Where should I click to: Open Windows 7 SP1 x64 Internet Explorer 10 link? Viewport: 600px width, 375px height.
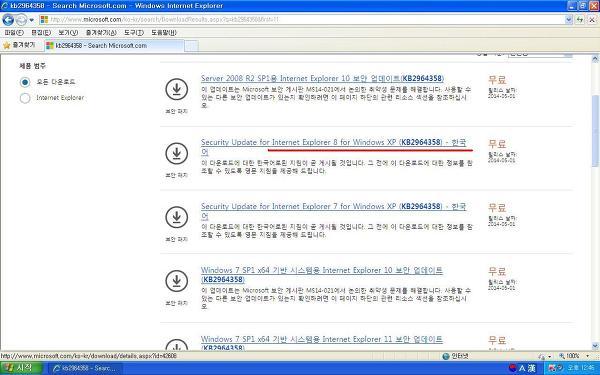[x=322, y=275]
